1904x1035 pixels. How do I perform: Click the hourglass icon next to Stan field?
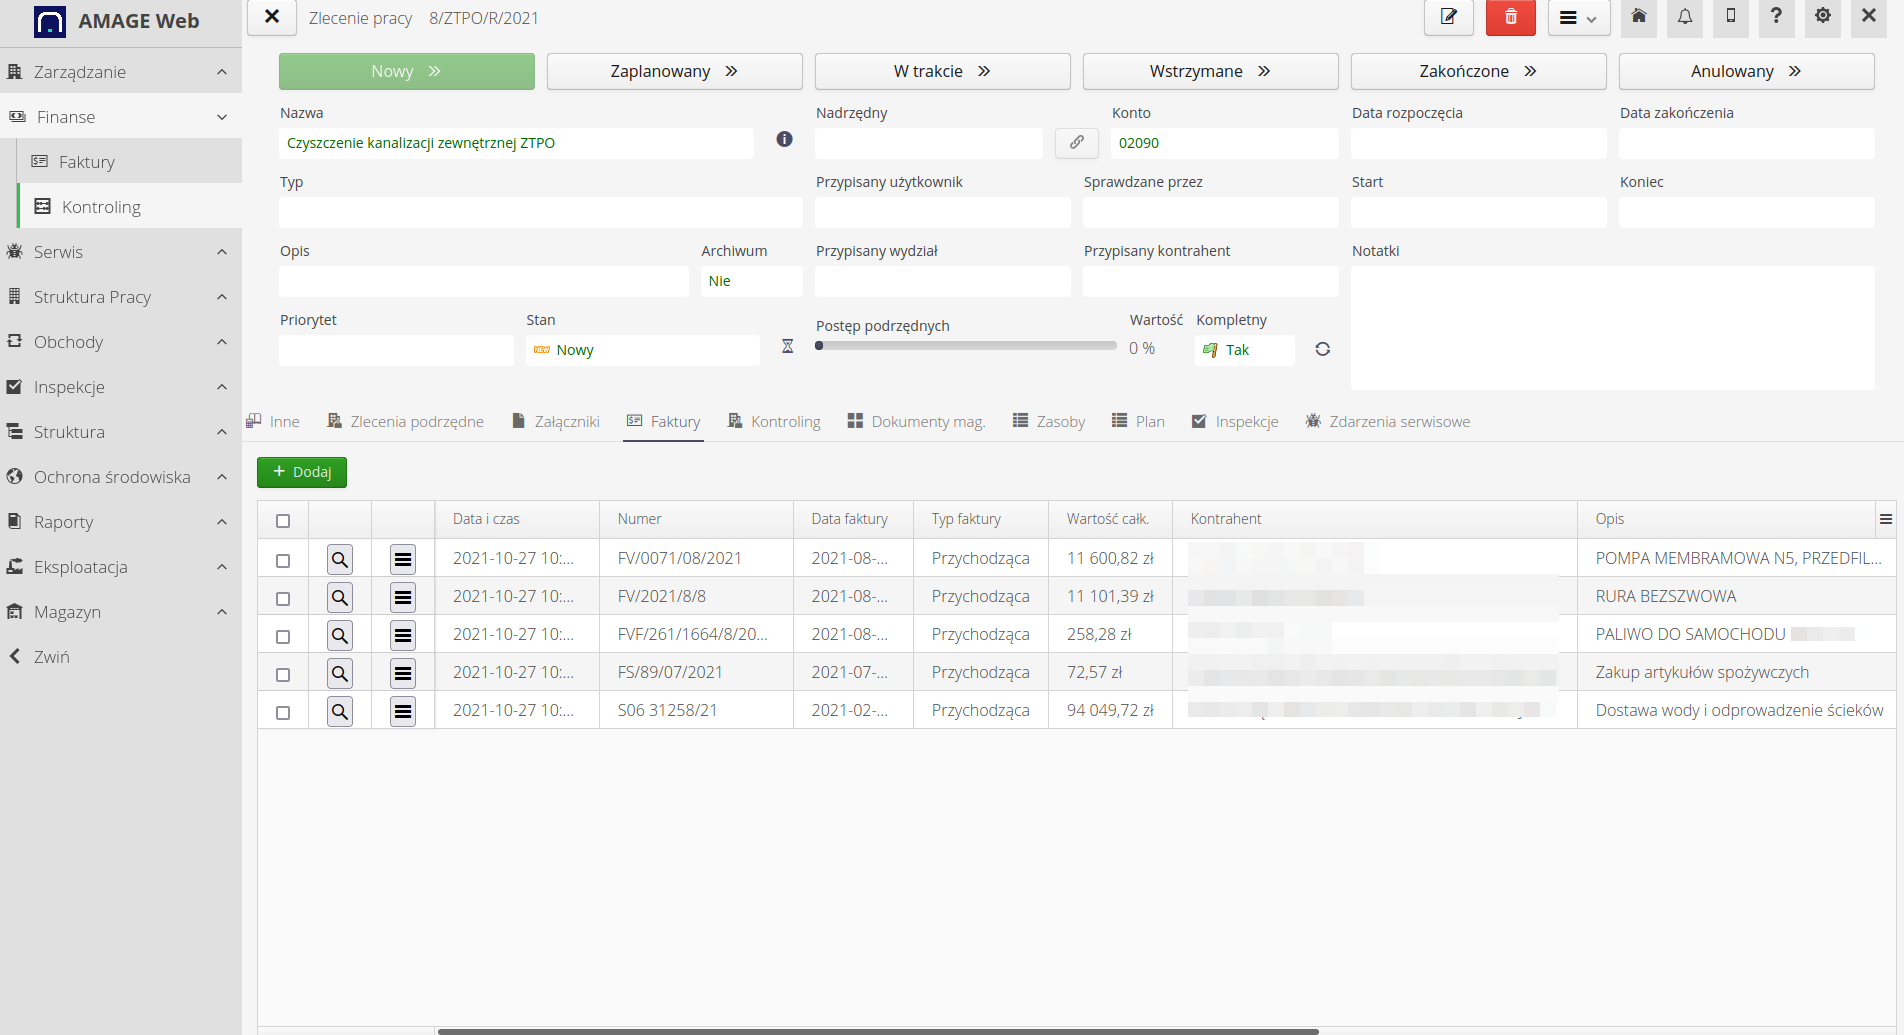[787, 345]
